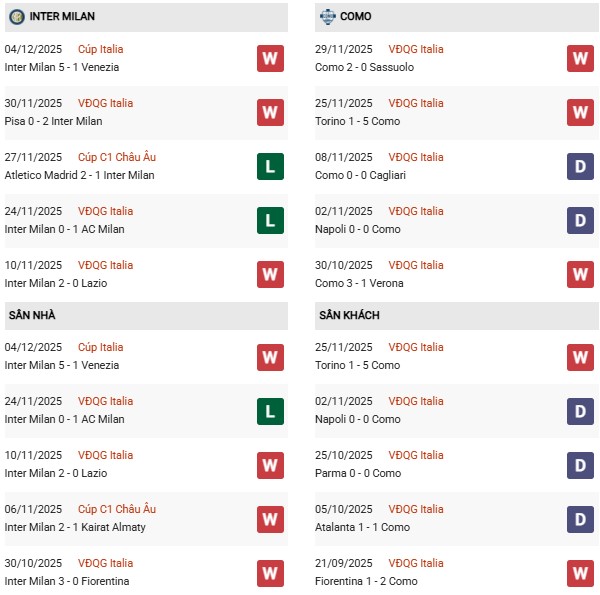Click L badge for Atletico Madrid 2 - 1 Inter Milan
This screenshot has height=595, width=600.
[x=270, y=166]
